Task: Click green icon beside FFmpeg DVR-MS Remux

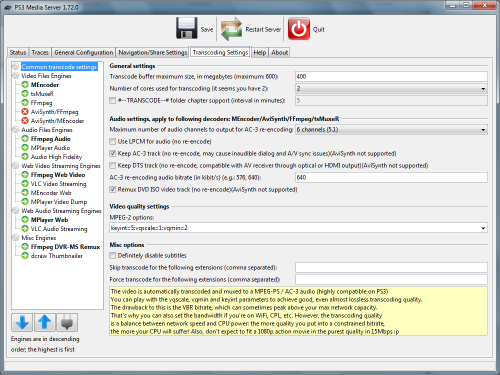Action: 25,247
